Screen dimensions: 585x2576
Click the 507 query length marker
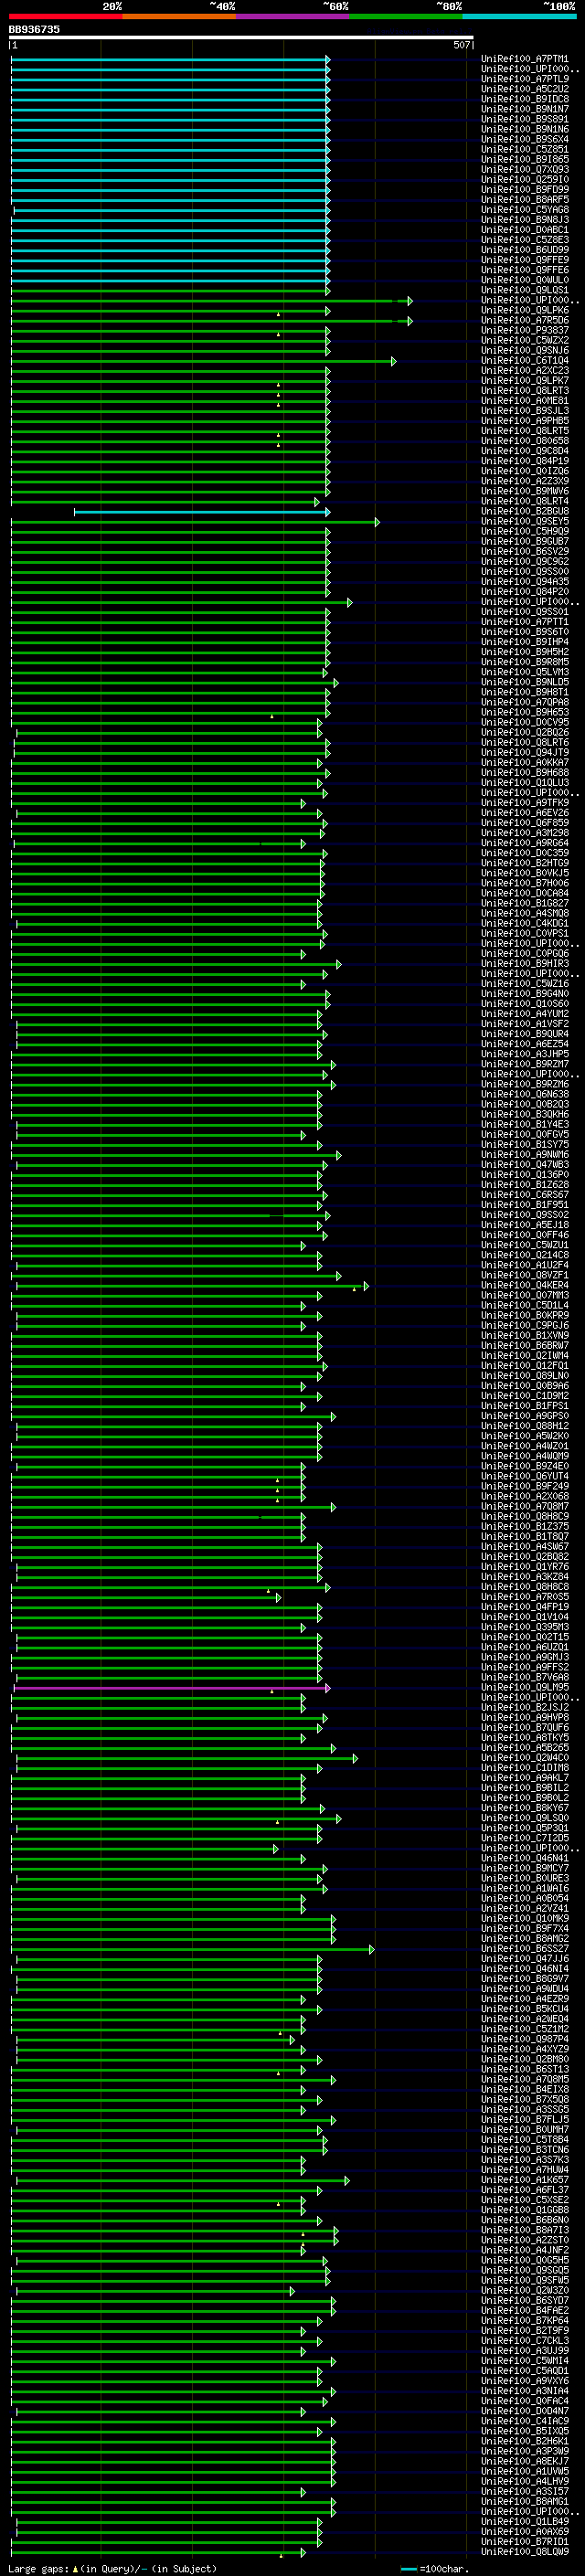tap(461, 45)
